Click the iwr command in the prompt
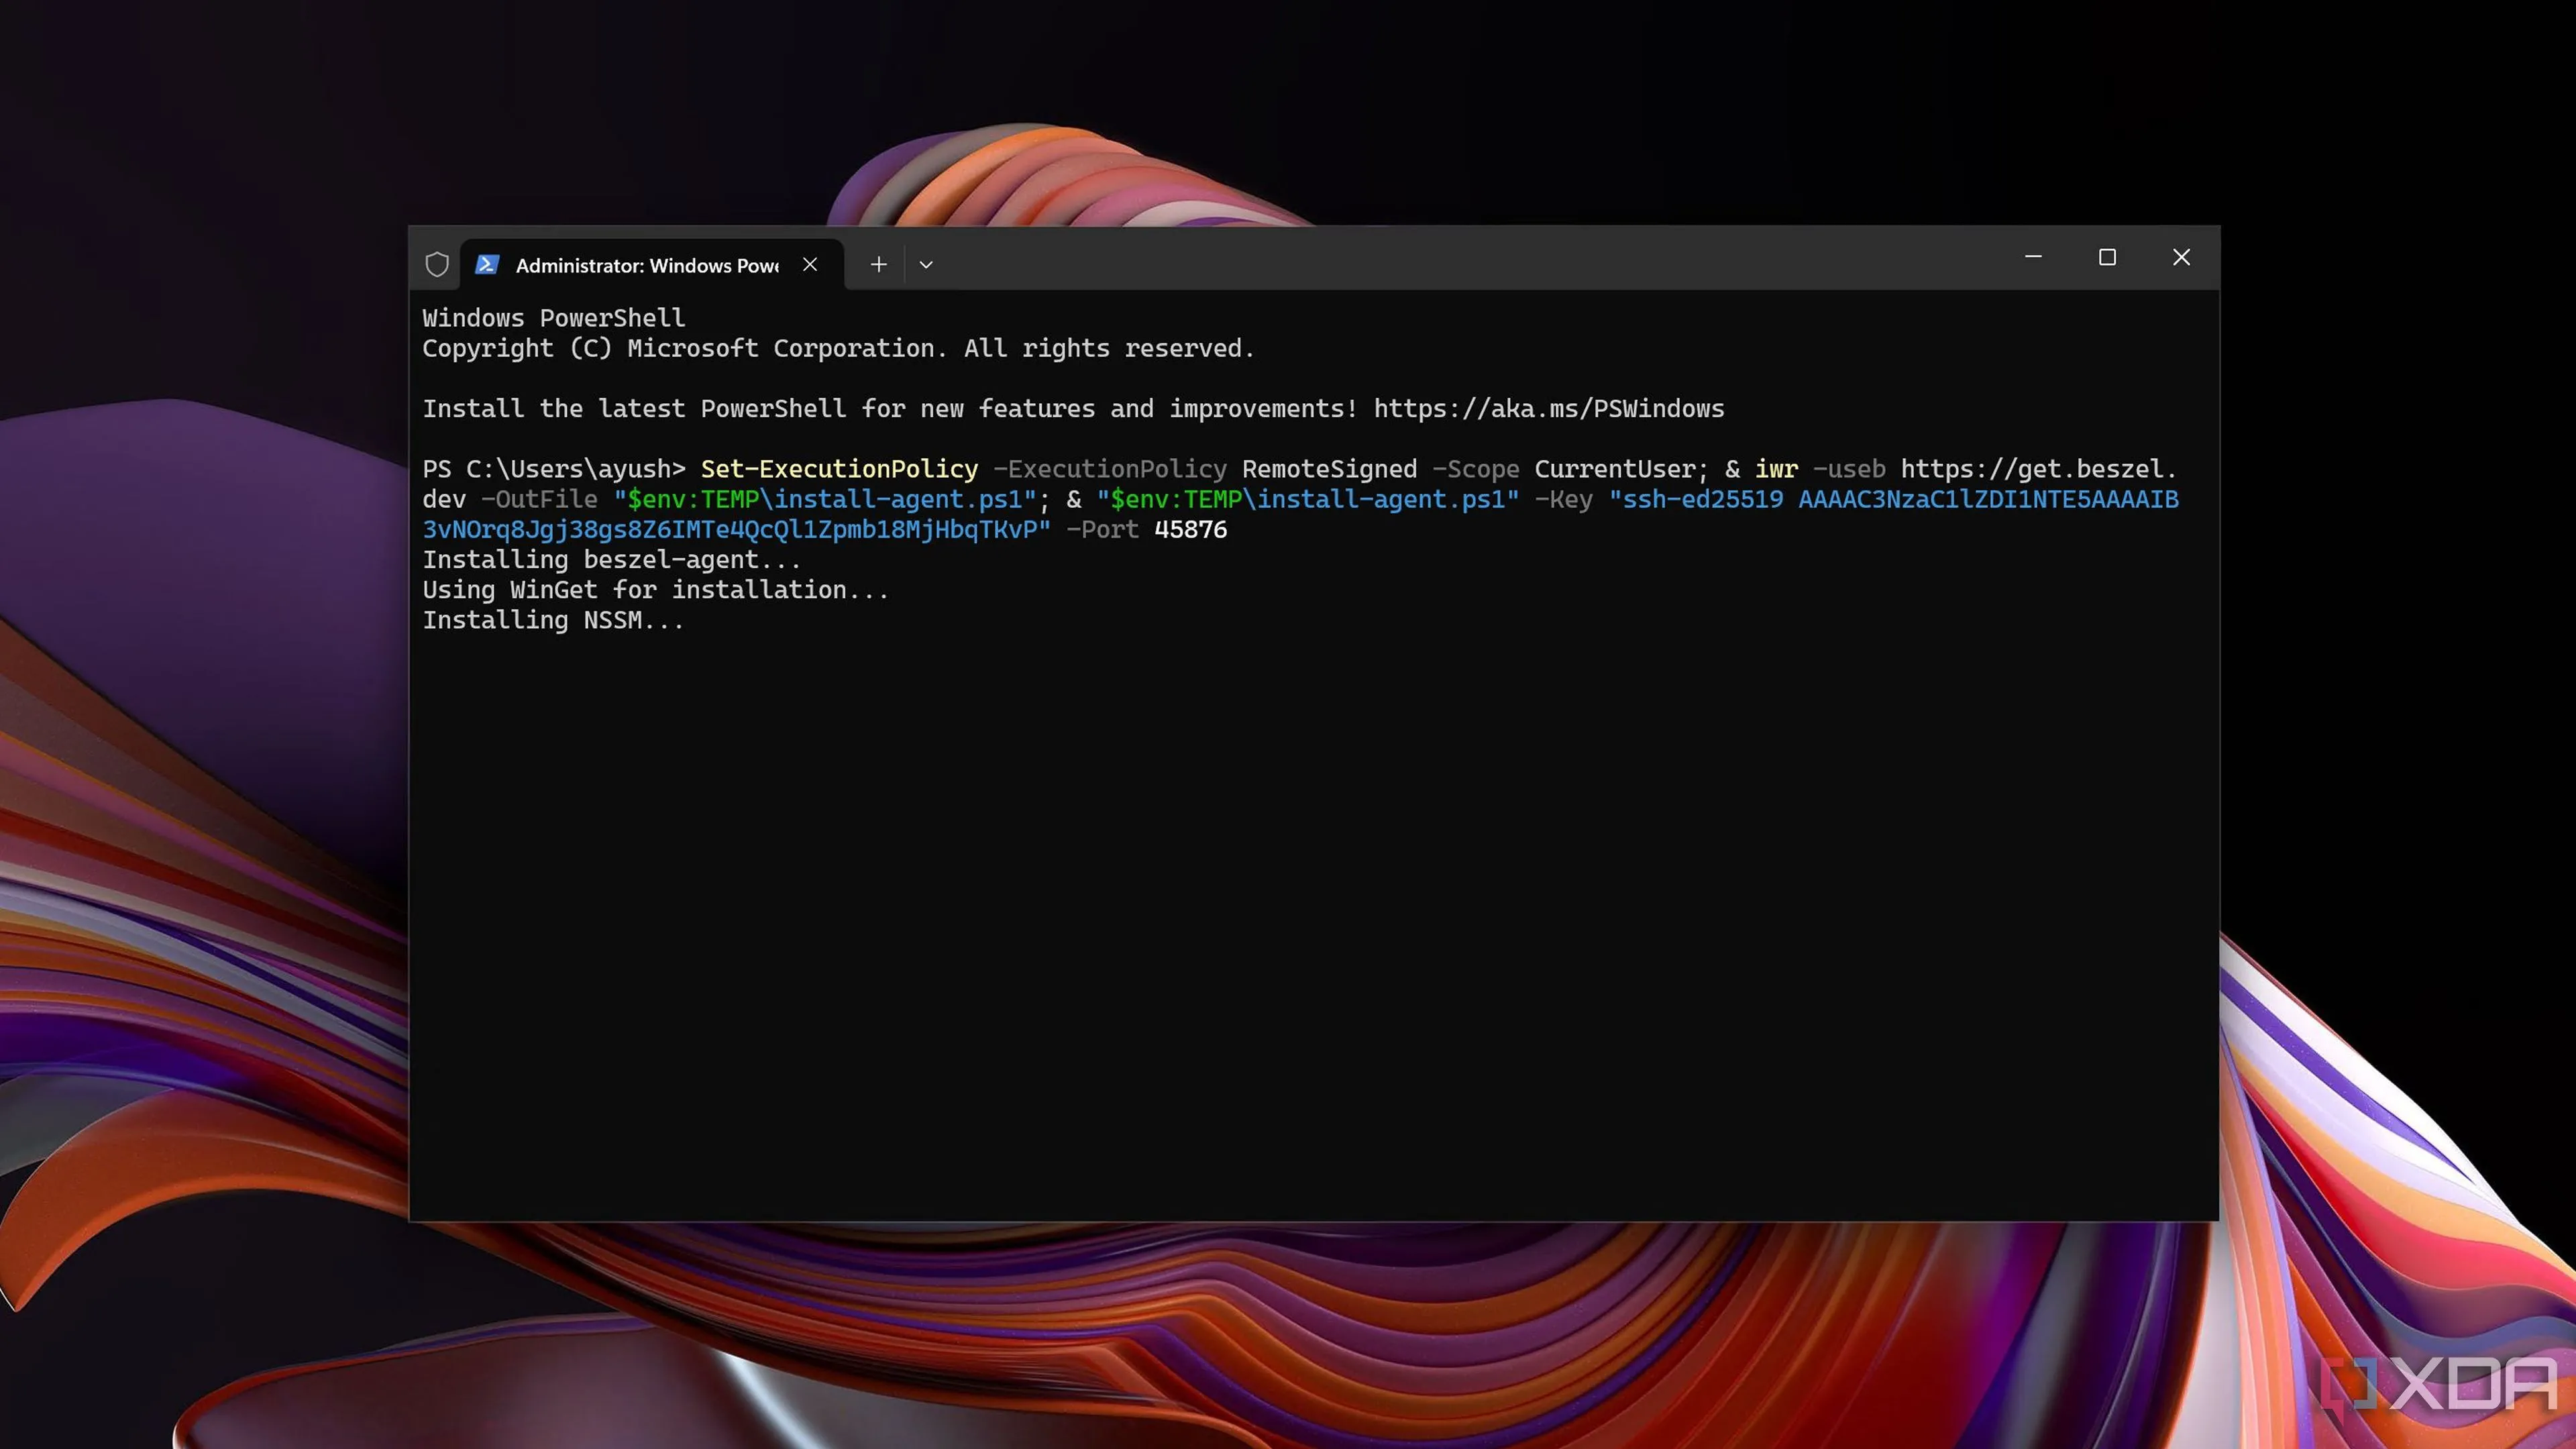Viewport: 2576px width, 1449px height. (x=1776, y=469)
